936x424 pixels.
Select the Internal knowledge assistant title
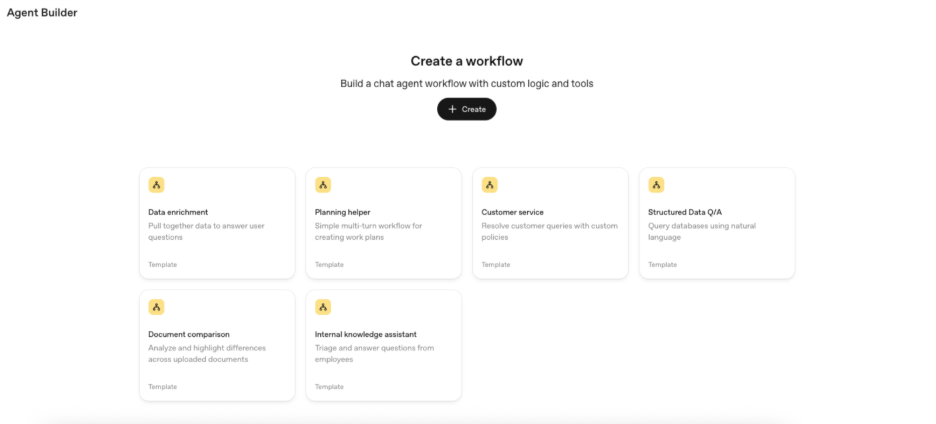[365, 334]
